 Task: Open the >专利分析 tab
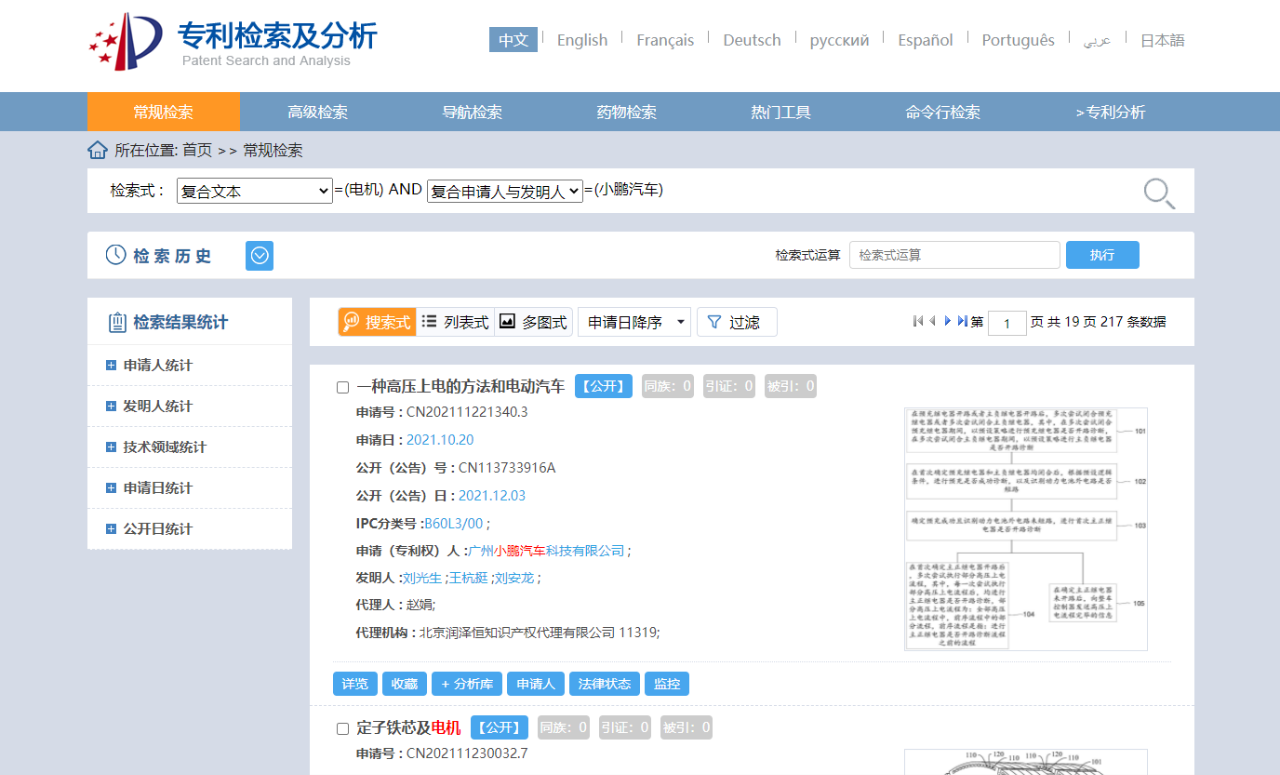point(1110,112)
